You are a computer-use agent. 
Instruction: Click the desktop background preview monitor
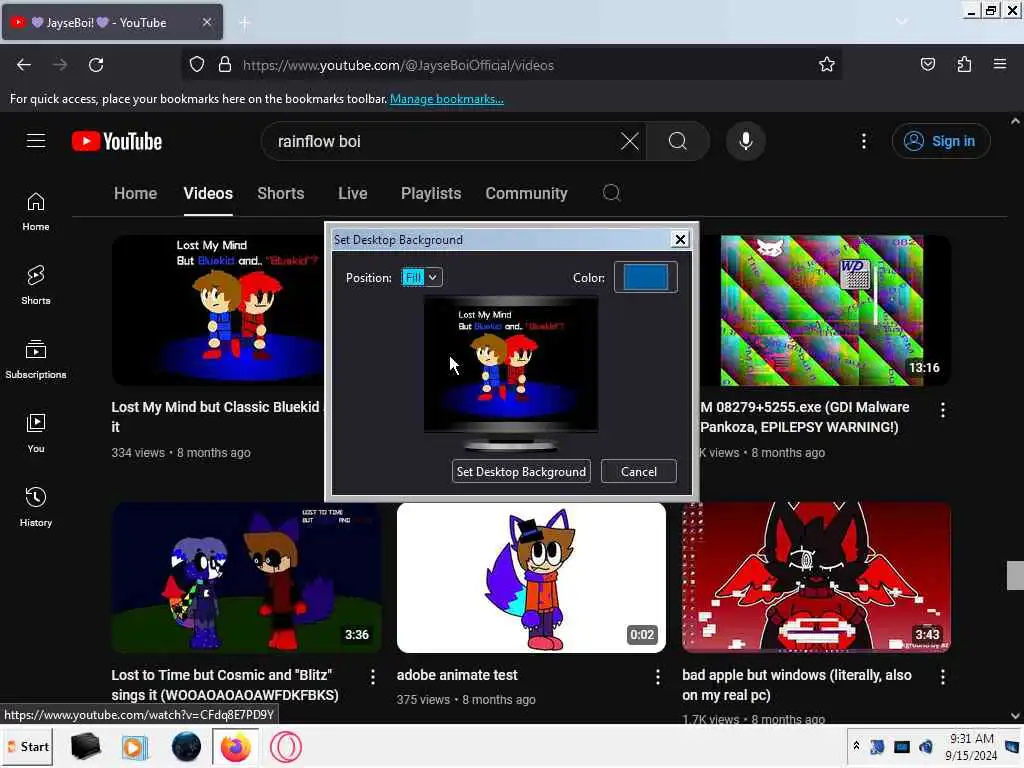point(511,373)
